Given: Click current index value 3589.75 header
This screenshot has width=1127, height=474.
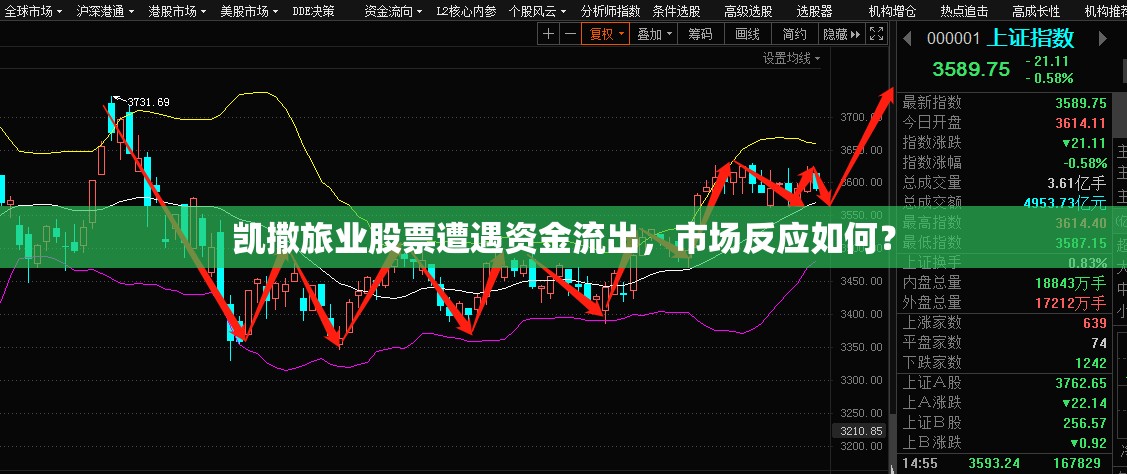Looking at the screenshot, I should (971, 69).
